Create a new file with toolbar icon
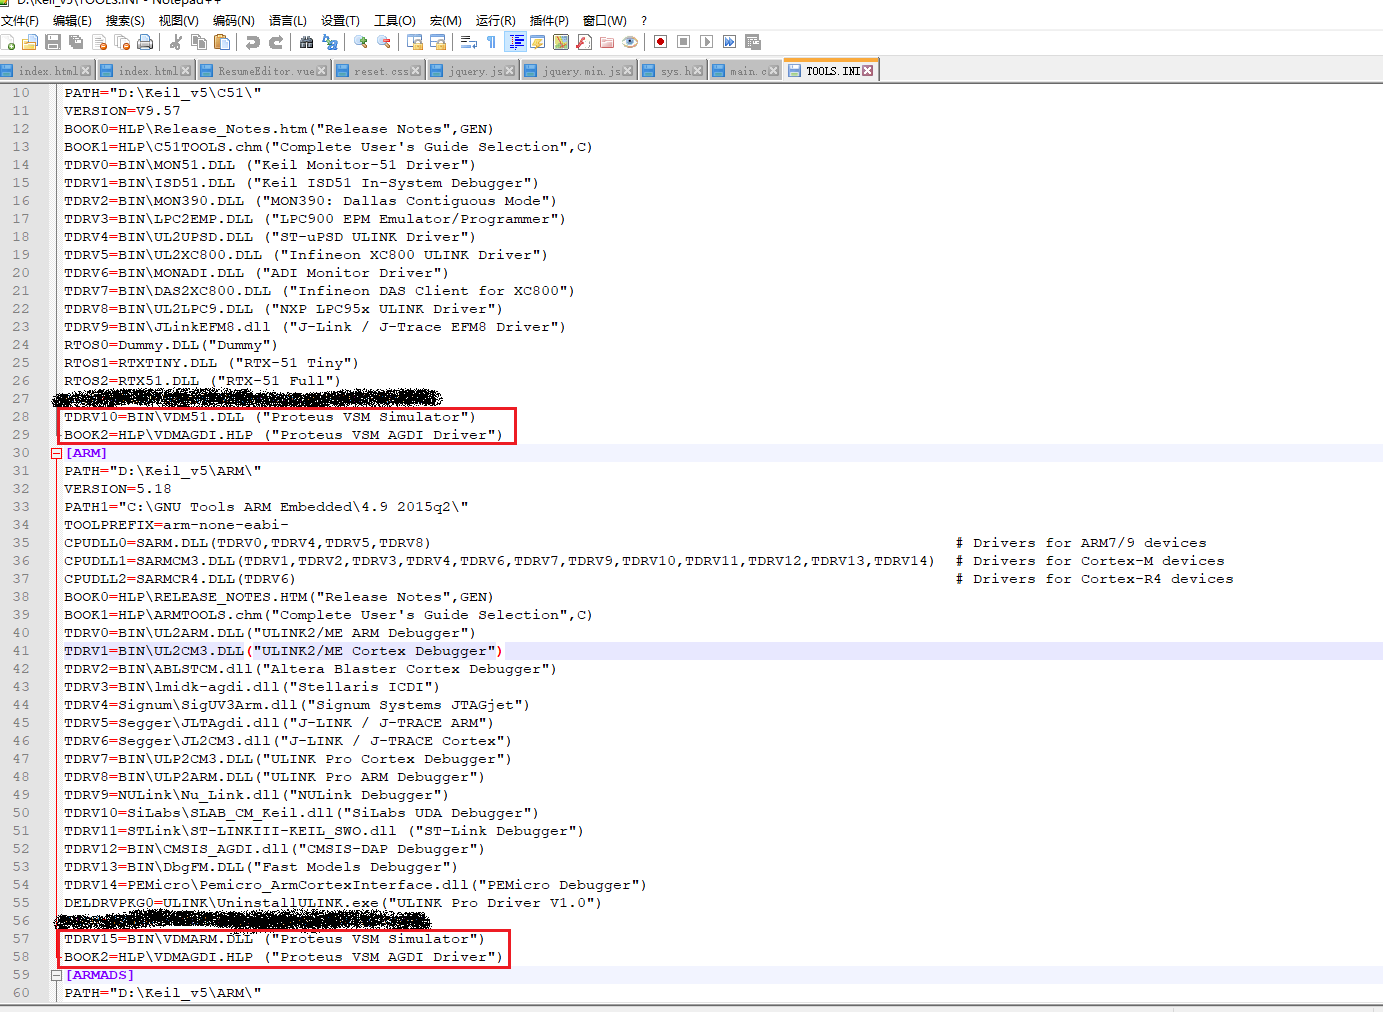Viewport: 1383px width, 1012px height. coord(8,42)
